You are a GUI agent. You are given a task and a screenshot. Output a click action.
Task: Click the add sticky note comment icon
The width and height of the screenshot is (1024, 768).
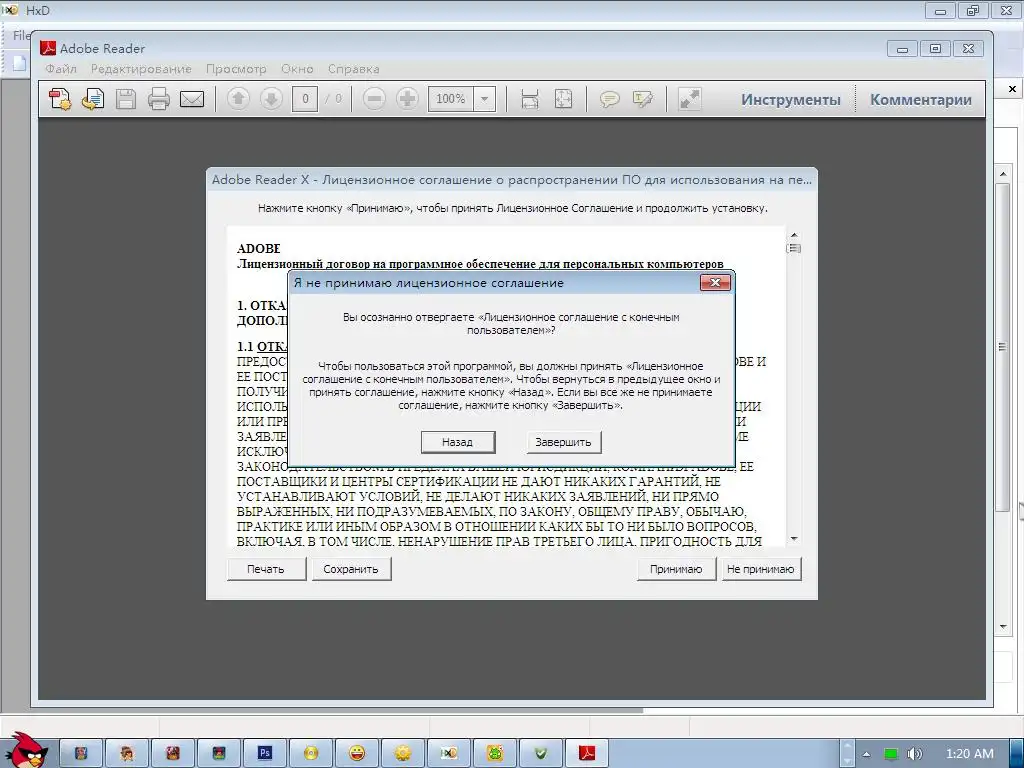(609, 99)
